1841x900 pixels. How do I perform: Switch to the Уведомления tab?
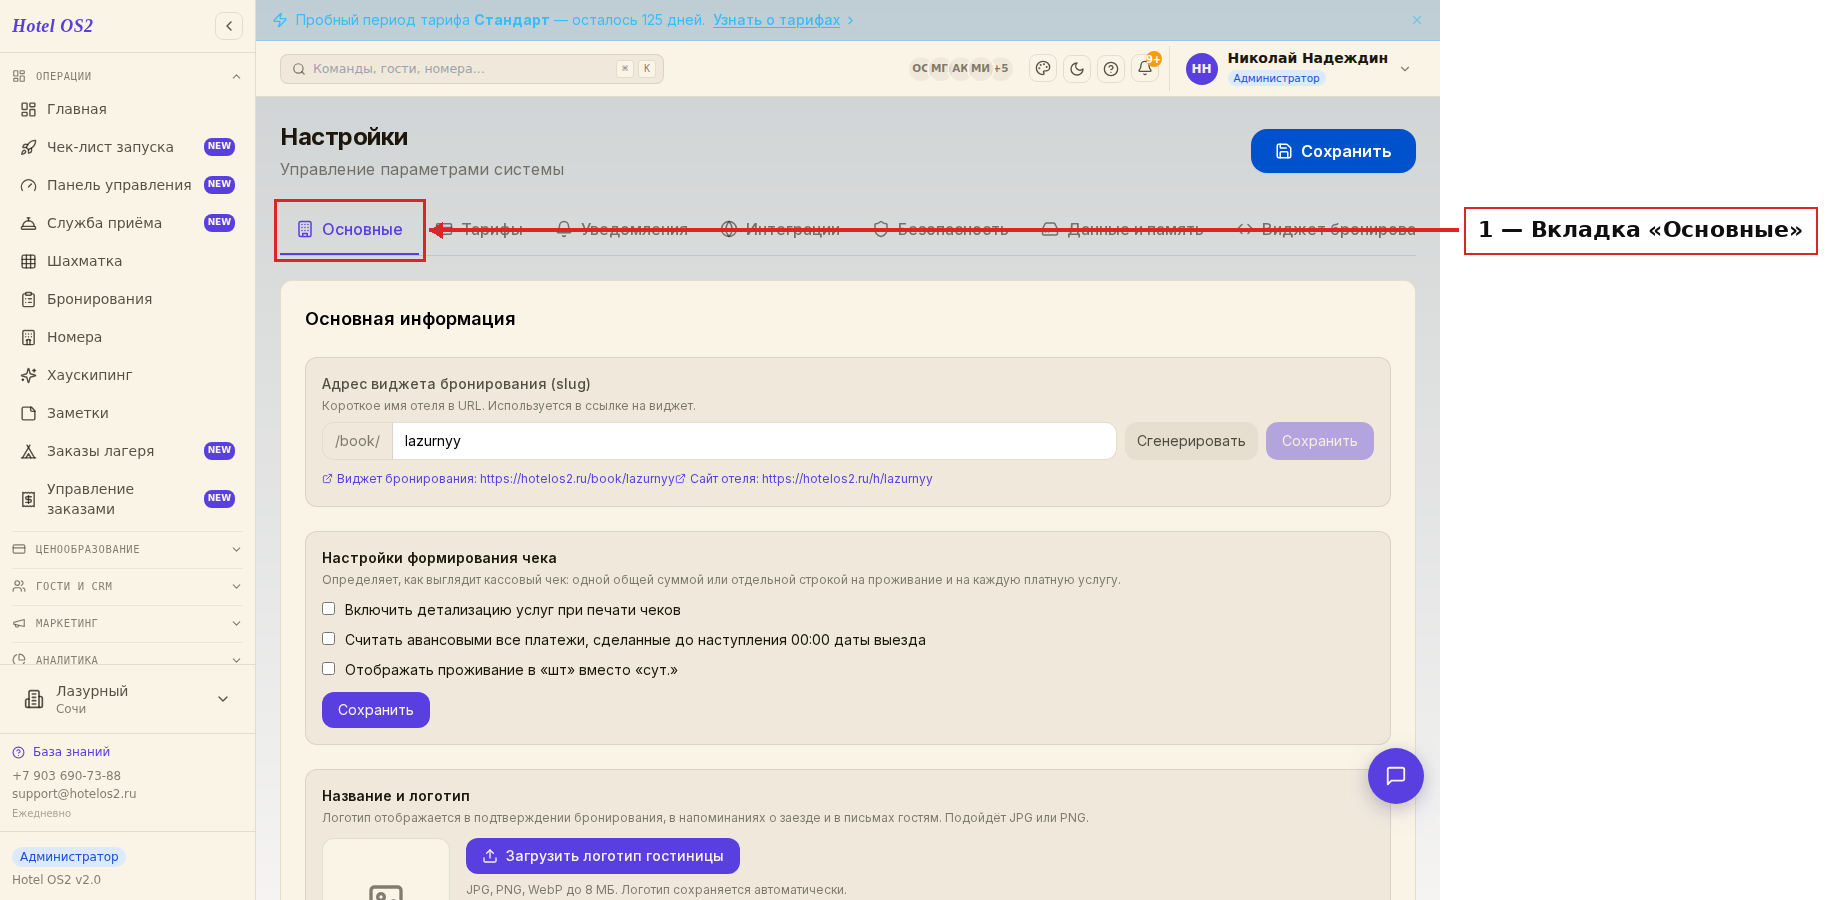coord(622,230)
